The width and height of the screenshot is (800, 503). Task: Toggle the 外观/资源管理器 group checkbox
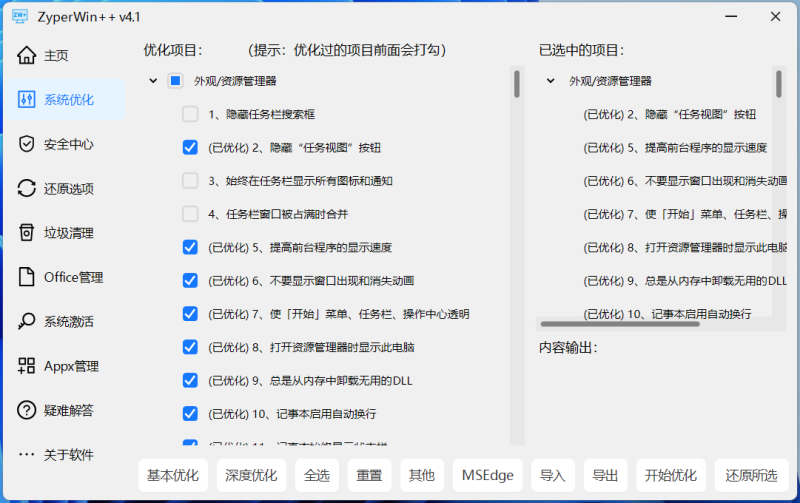176,81
